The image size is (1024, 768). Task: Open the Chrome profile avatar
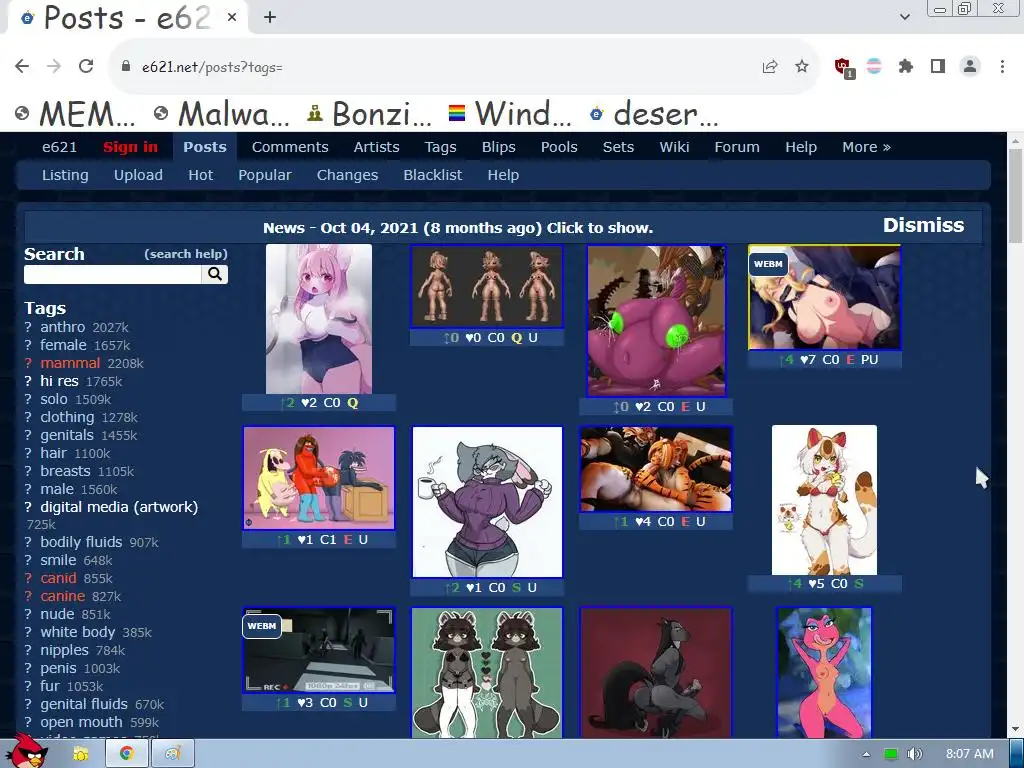coord(970,66)
